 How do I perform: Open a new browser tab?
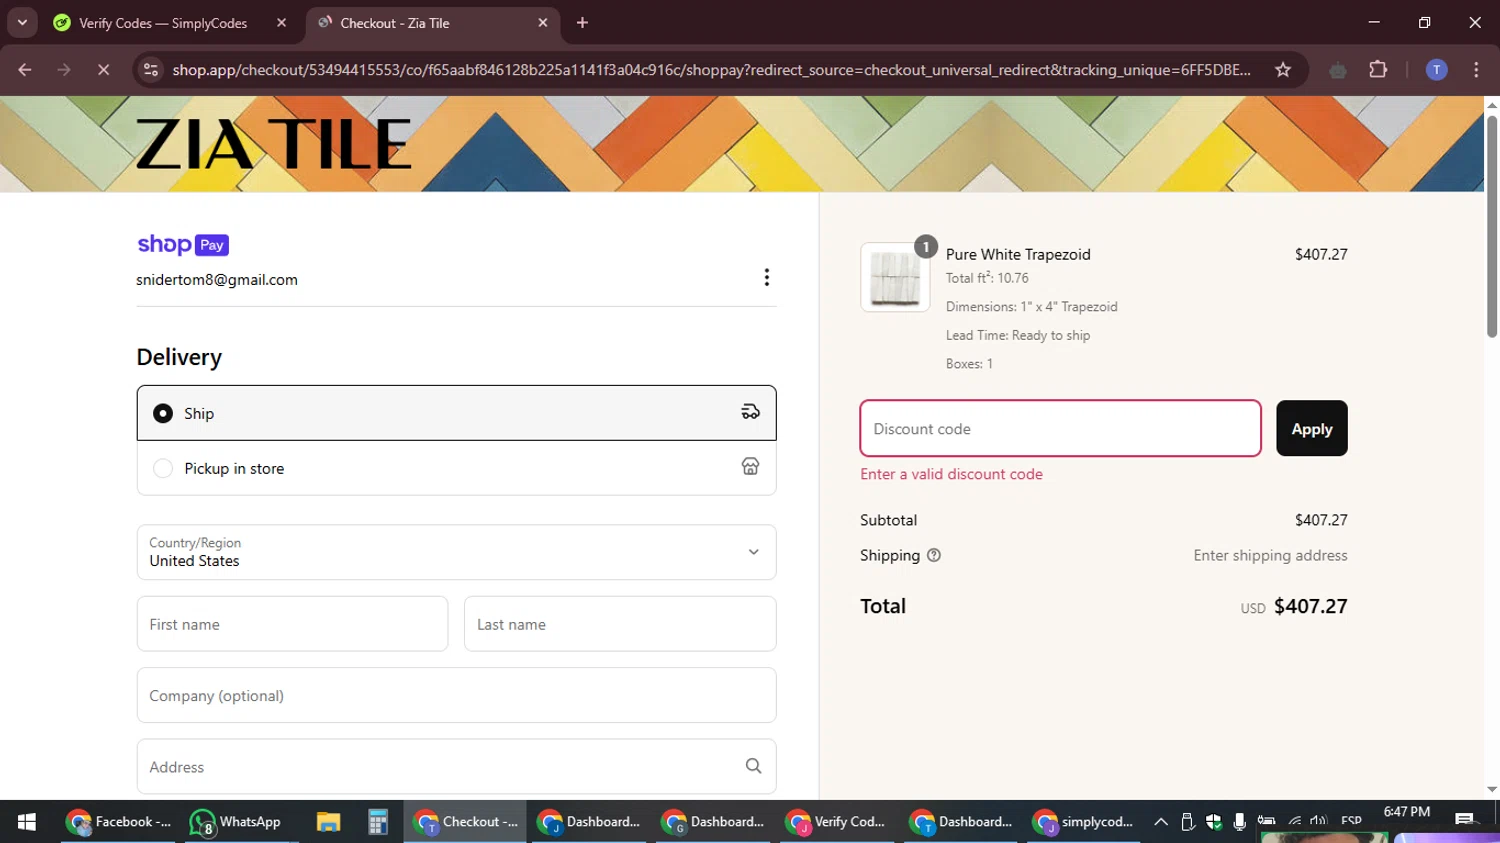point(582,23)
